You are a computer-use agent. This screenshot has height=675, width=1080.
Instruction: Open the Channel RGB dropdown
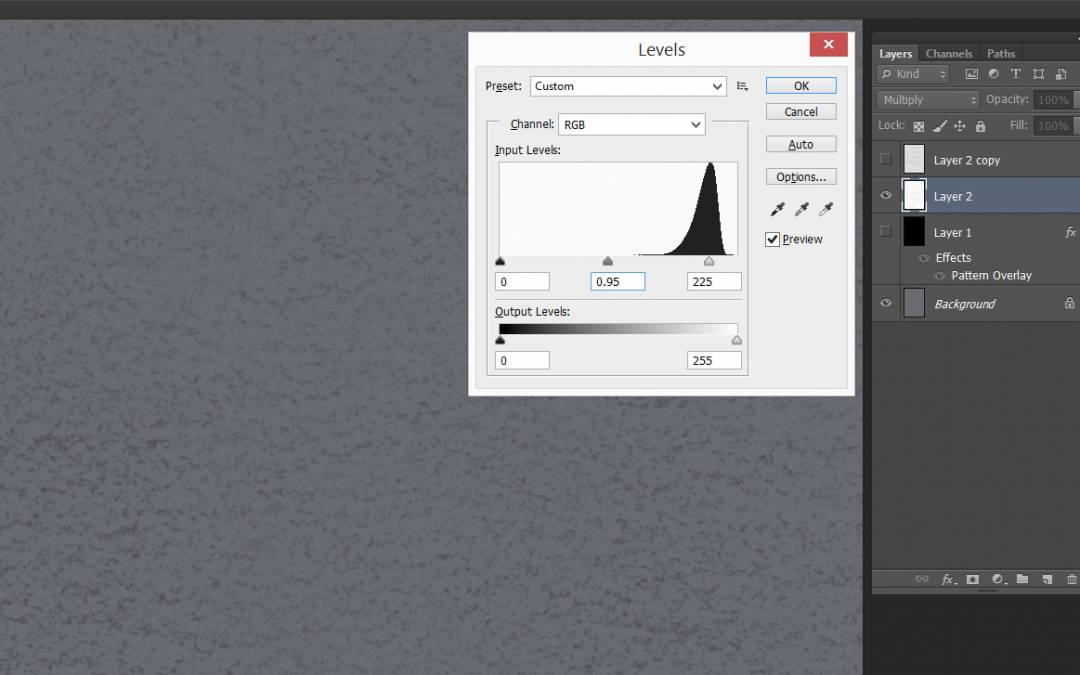(632, 125)
